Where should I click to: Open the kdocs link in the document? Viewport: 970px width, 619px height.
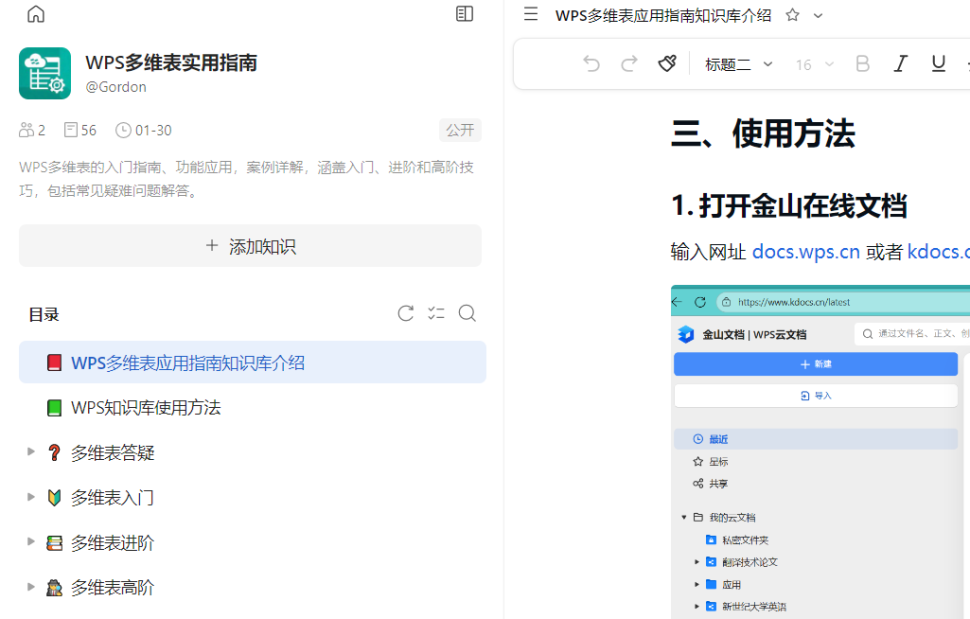[x=938, y=252]
